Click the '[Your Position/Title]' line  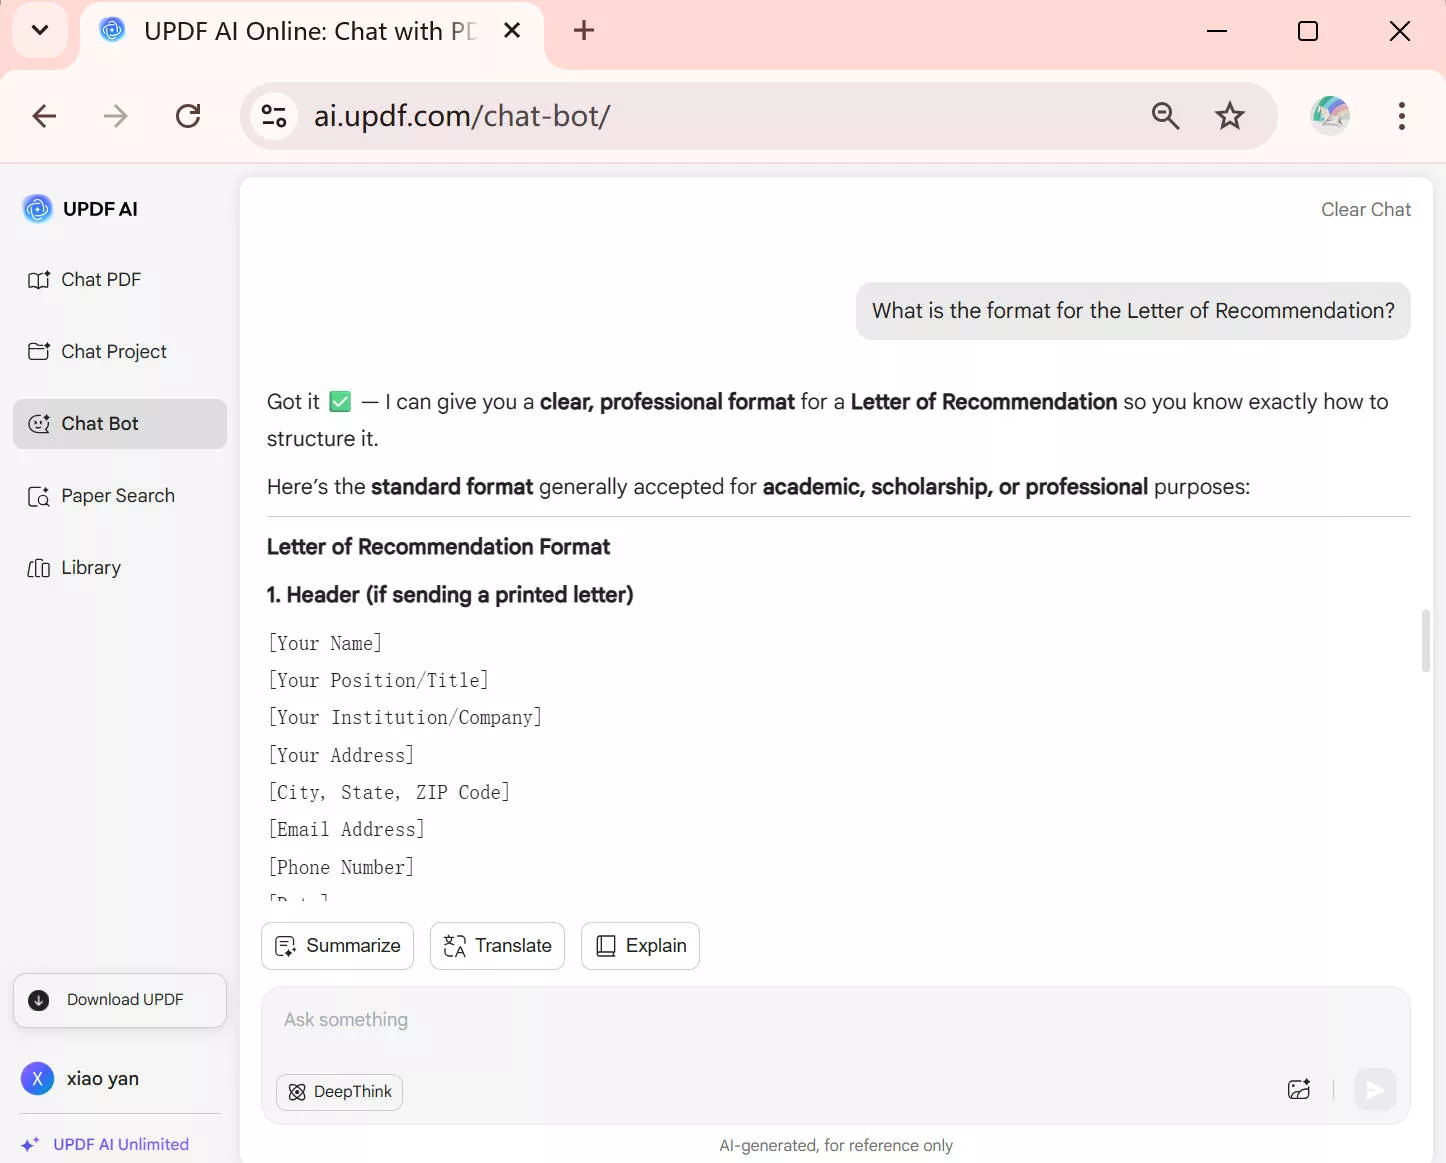click(378, 681)
